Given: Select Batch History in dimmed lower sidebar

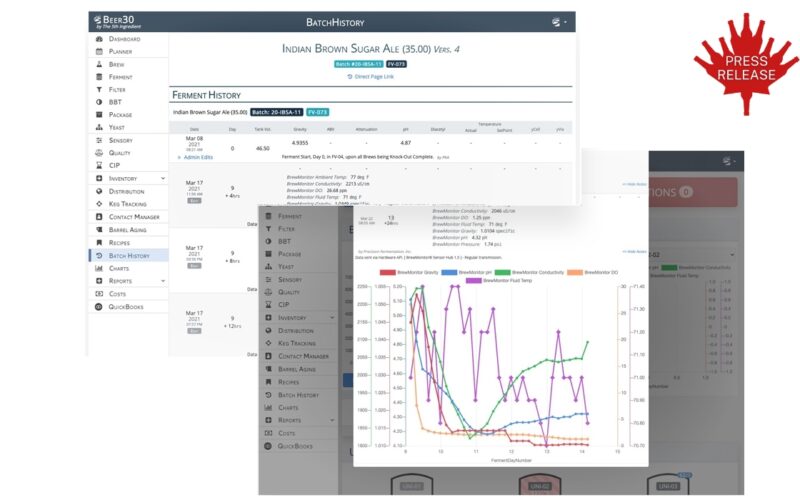Looking at the screenshot, I should coord(298,395).
